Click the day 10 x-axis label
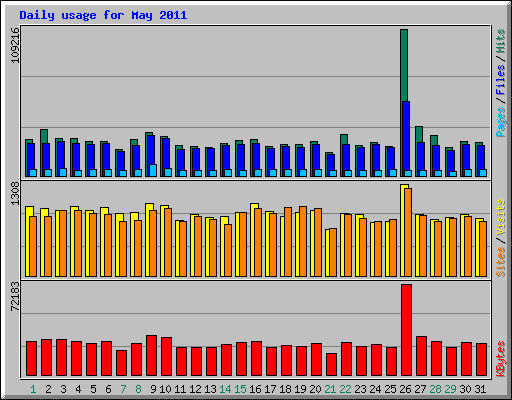 [165, 389]
